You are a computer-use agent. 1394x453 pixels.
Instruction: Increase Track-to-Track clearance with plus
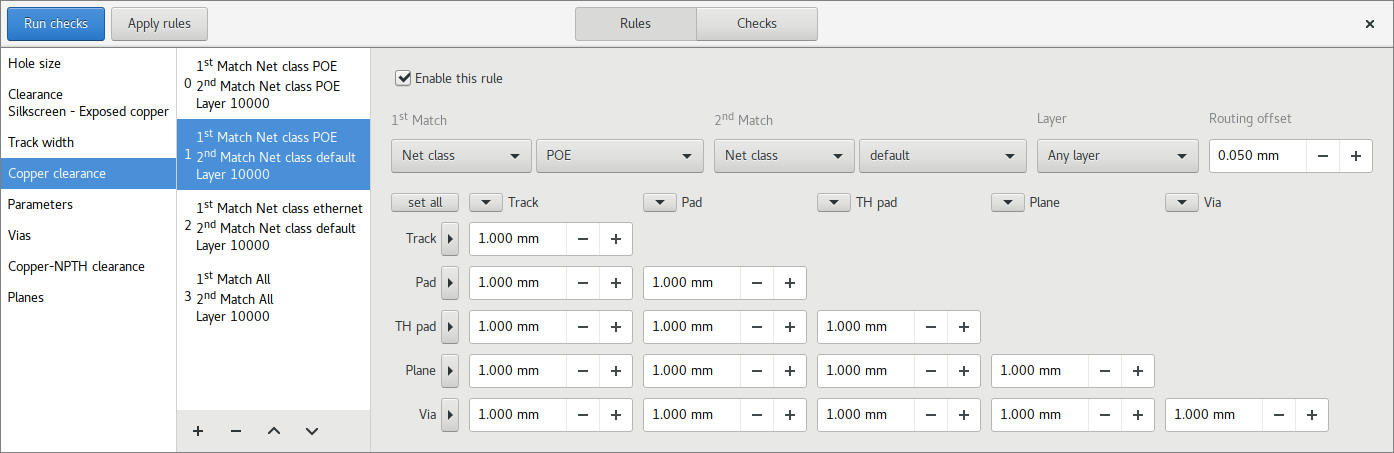(616, 239)
